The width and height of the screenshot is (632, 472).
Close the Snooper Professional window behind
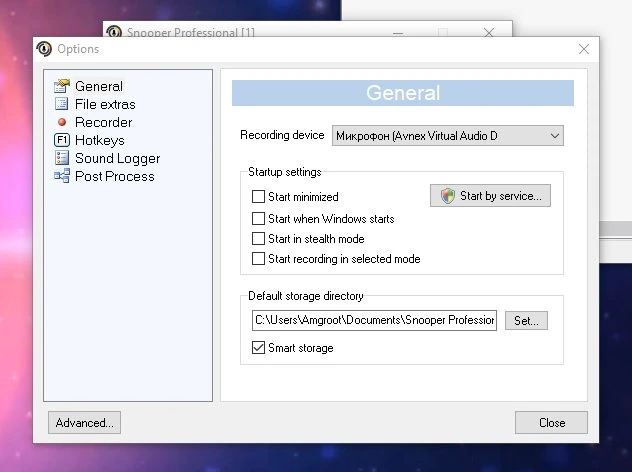click(489, 32)
